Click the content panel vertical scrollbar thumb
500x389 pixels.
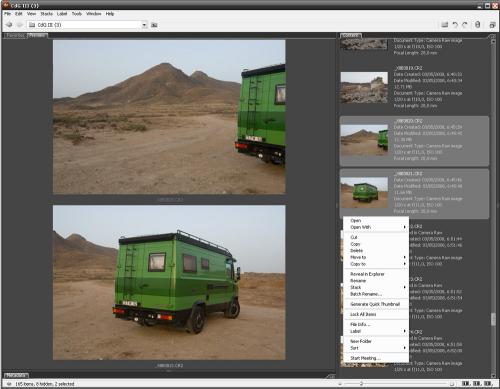[x=493, y=319]
